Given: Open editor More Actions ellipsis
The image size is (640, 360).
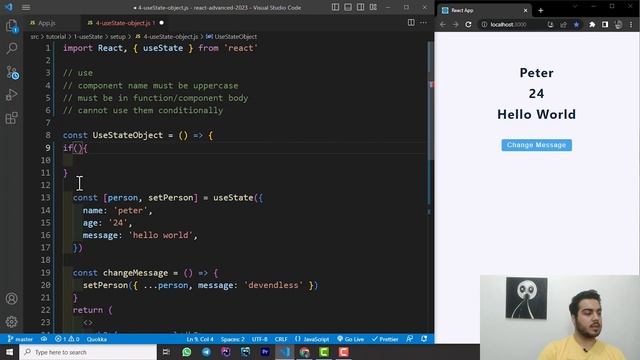Looking at the screenshot, I should 423,23.
